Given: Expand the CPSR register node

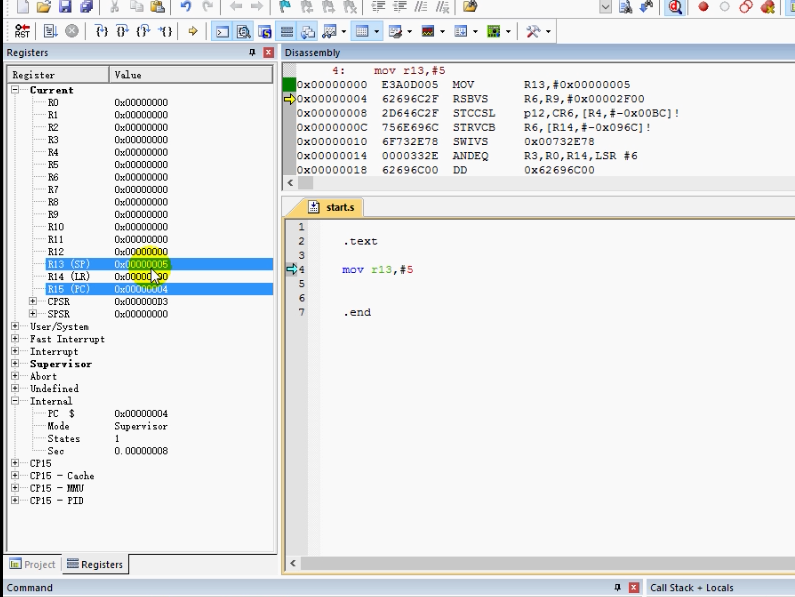Looking at the screenshot, I should tap(33, 301).
